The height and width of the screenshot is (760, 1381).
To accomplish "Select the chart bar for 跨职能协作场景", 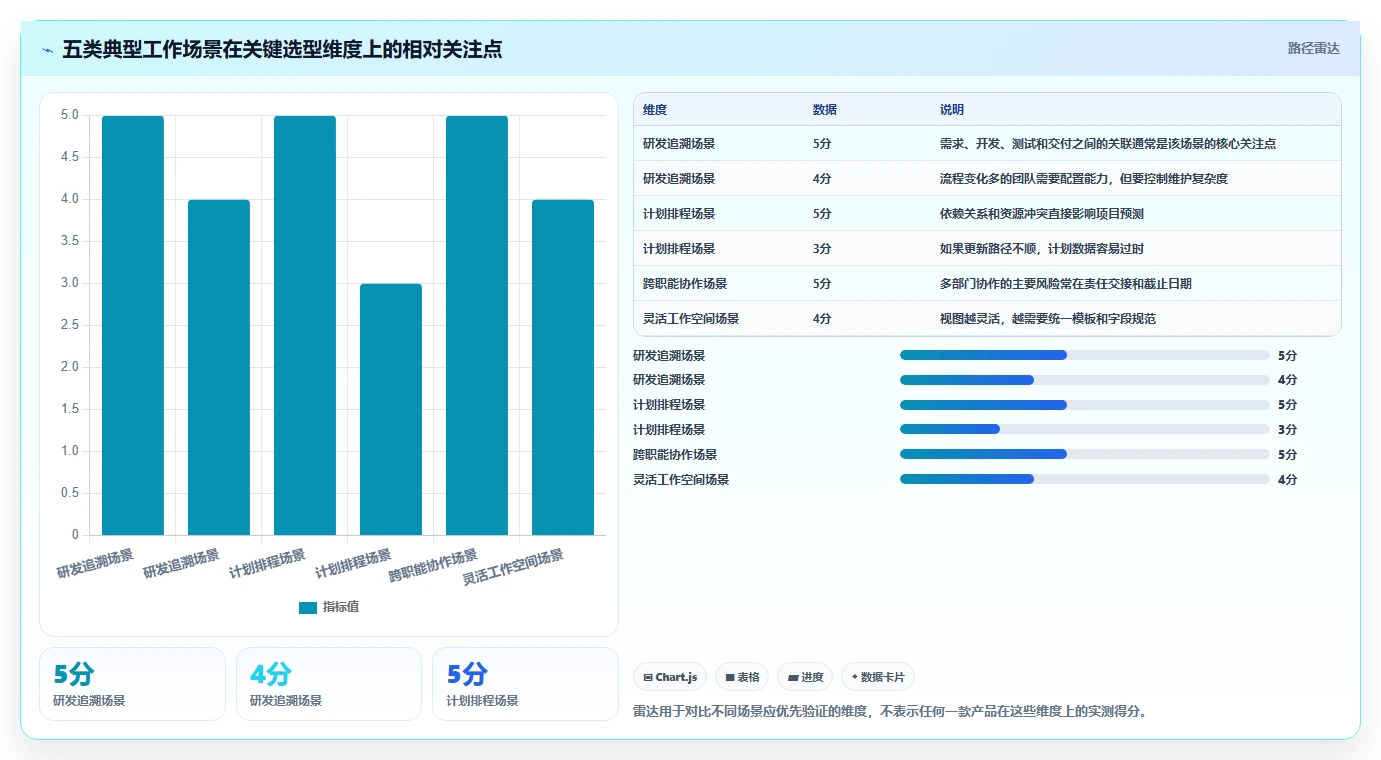I will tap(477, 325).
